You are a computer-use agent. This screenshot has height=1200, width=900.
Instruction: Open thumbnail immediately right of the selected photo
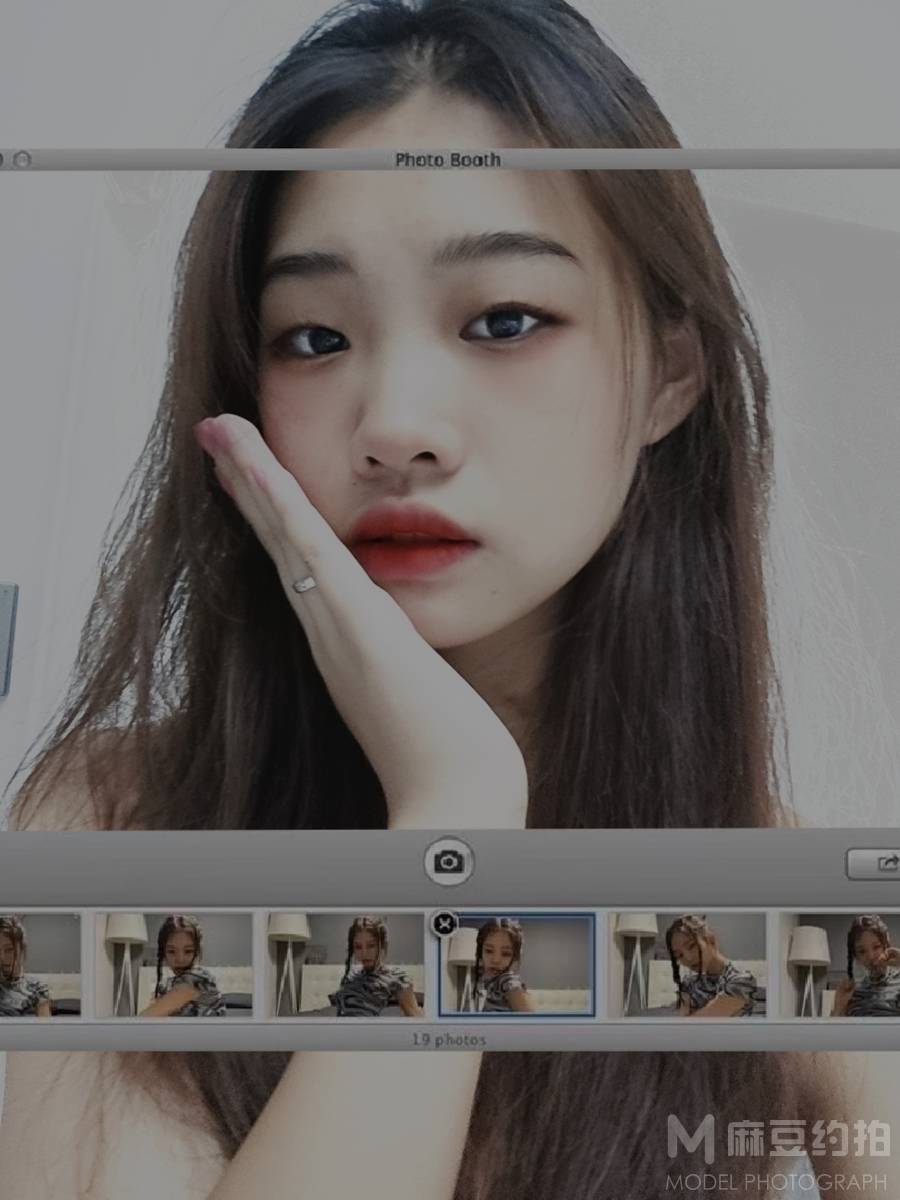coord(689,965)
